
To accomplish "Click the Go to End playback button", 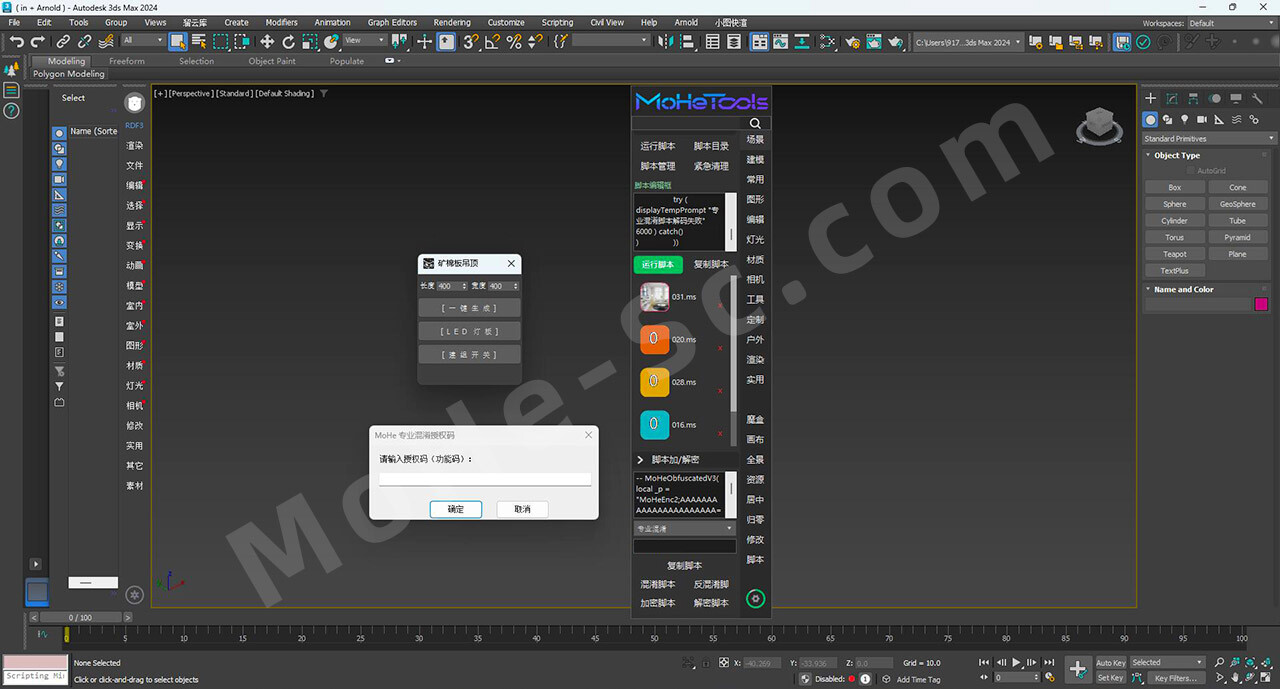I will [1049, 662].
